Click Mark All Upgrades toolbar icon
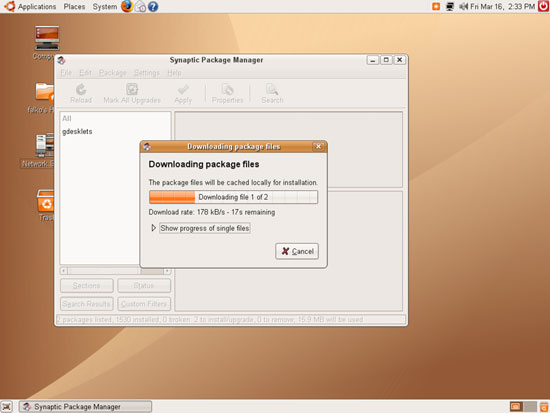 point(132,89)
